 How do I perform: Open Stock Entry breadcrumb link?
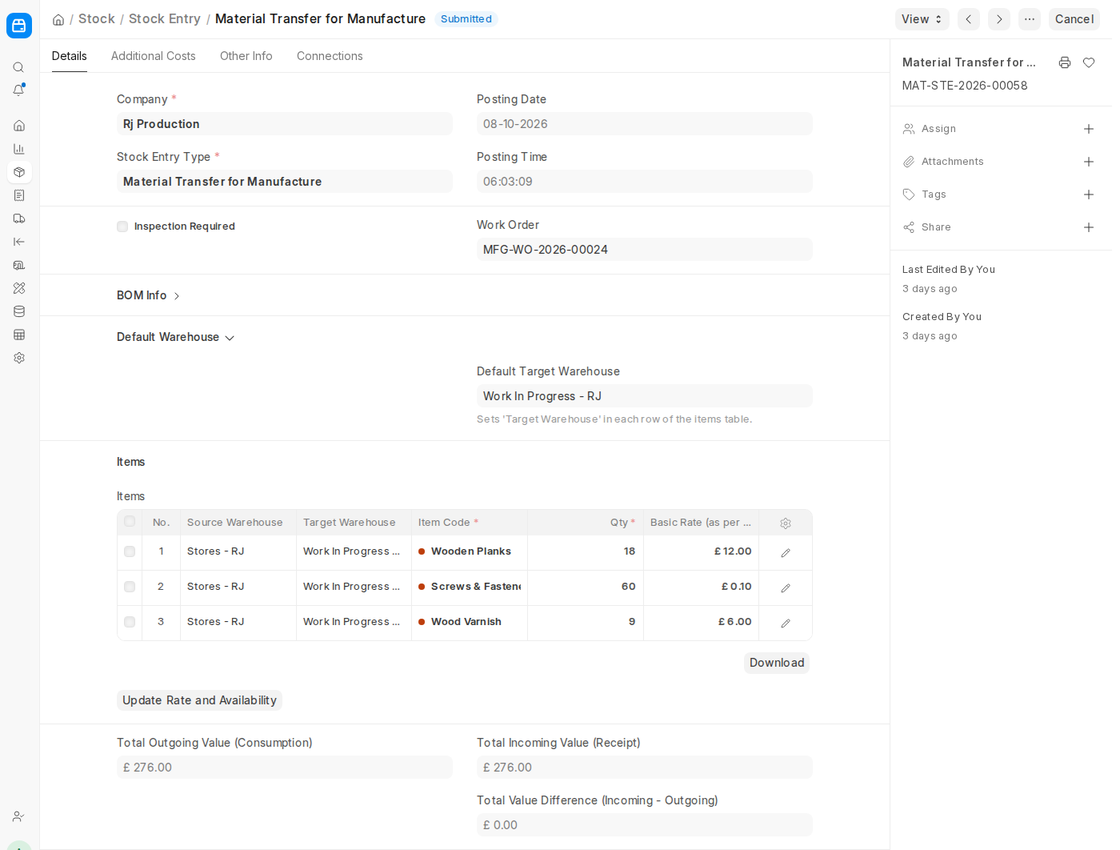(x=164, y=19)
